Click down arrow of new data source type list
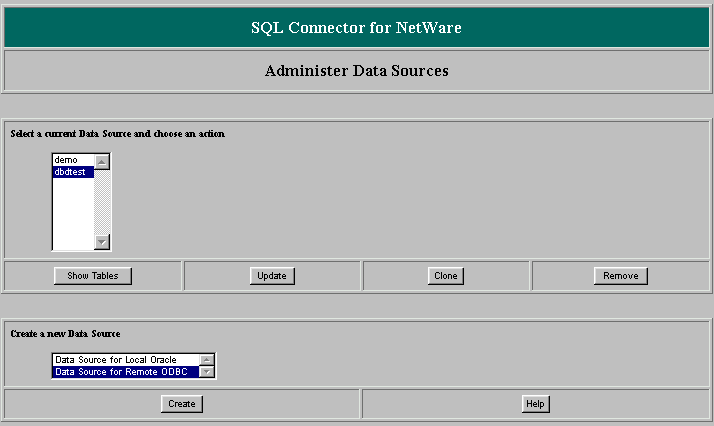Image resolution: width=714 pixels, height=426 pixels. (207, 372)
